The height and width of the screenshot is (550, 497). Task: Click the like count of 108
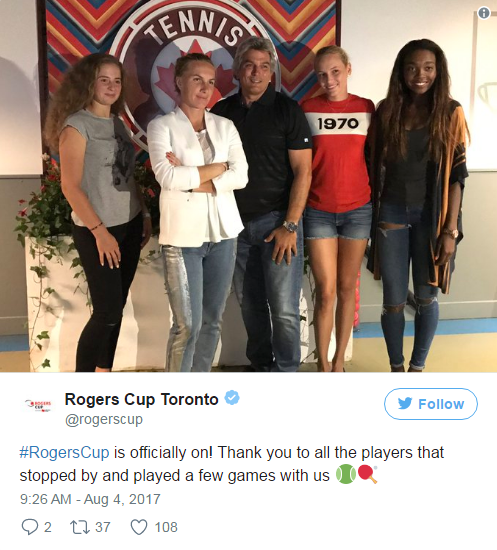166,527
